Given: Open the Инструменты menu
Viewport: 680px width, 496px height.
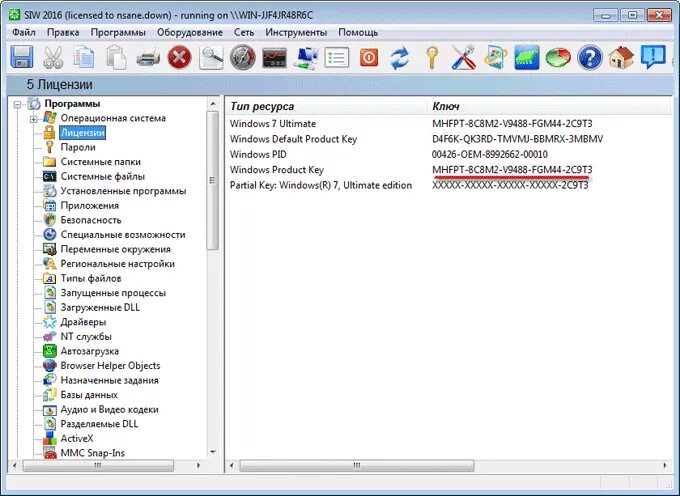Looking at the screenshot, I should tap(296, 33).
